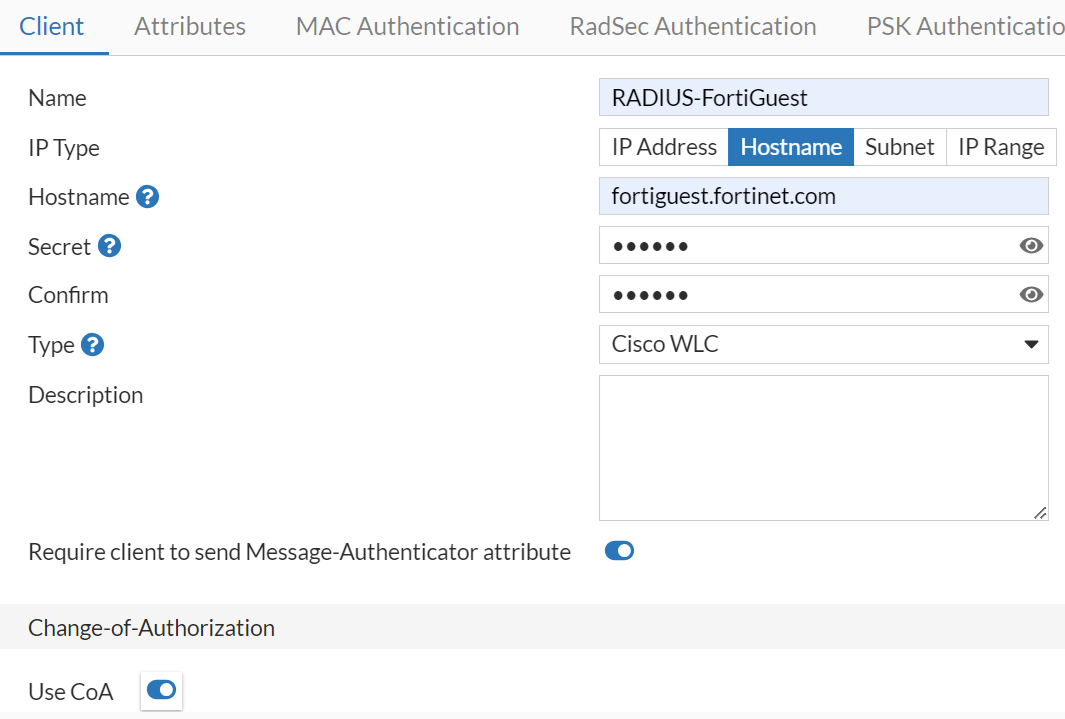Image resolution: width=1065 pixels, height=719 pixels.
Task: Select the Subnet option for IP Type
Action: 899,146
